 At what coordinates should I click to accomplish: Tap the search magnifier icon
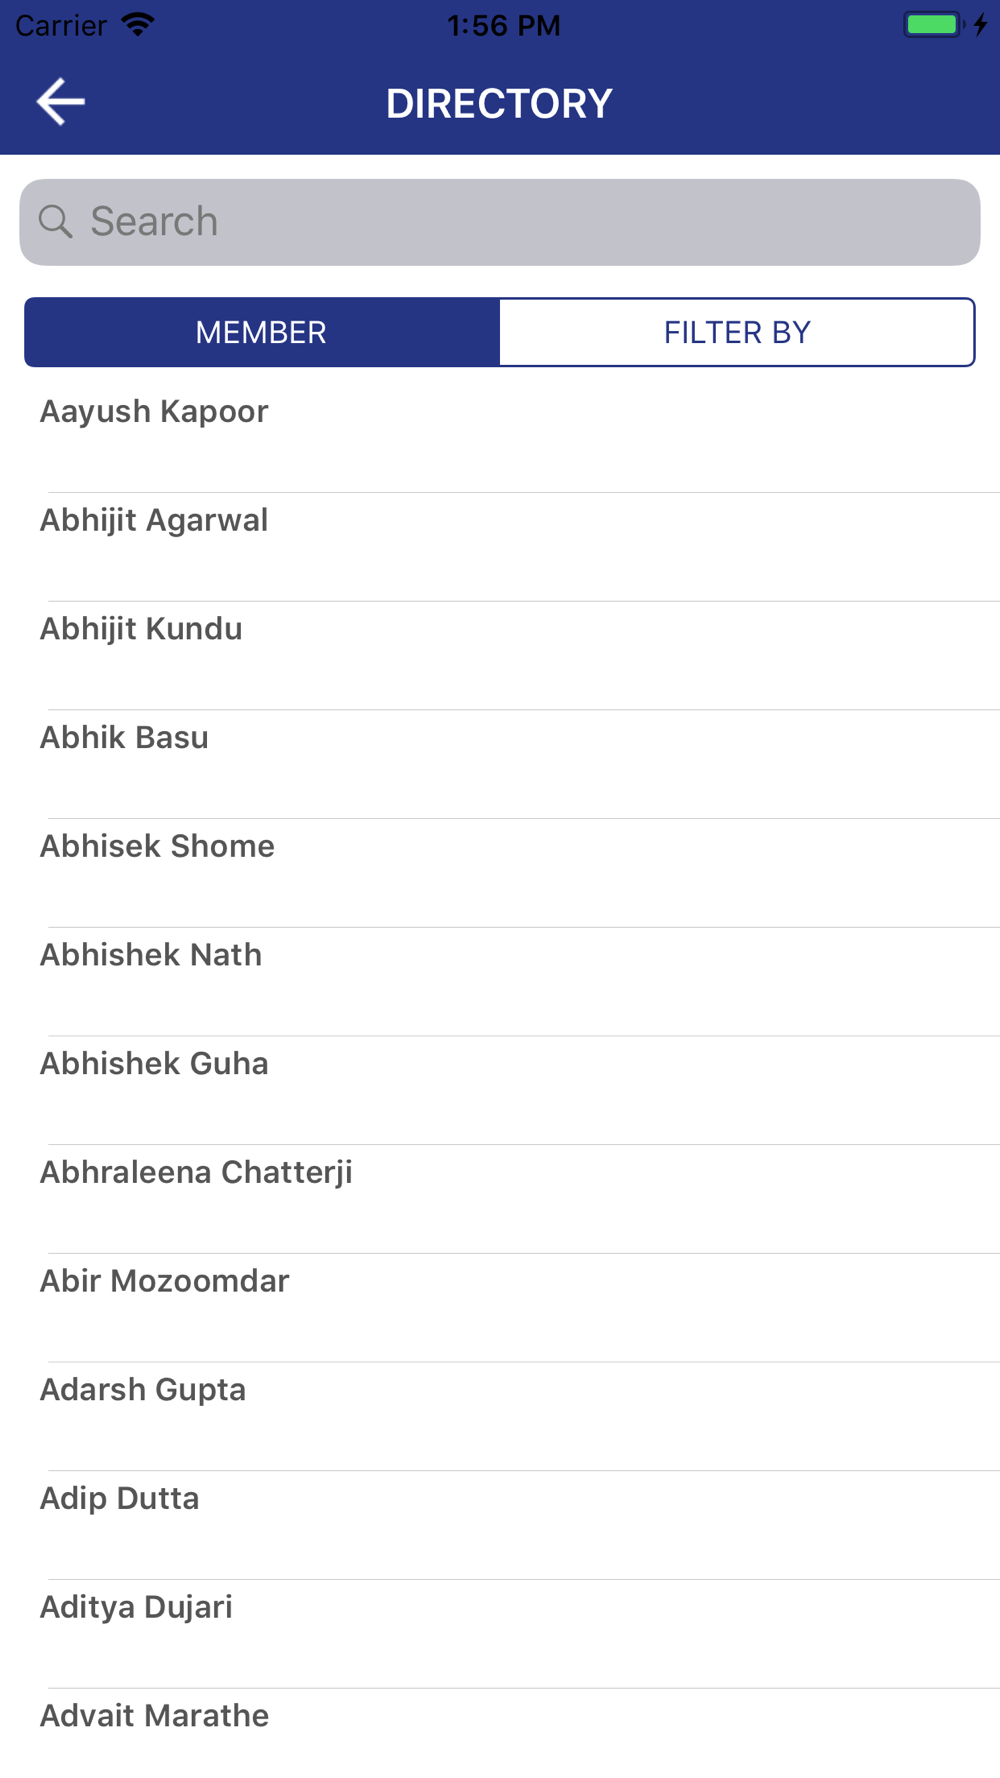click(55, 221)
